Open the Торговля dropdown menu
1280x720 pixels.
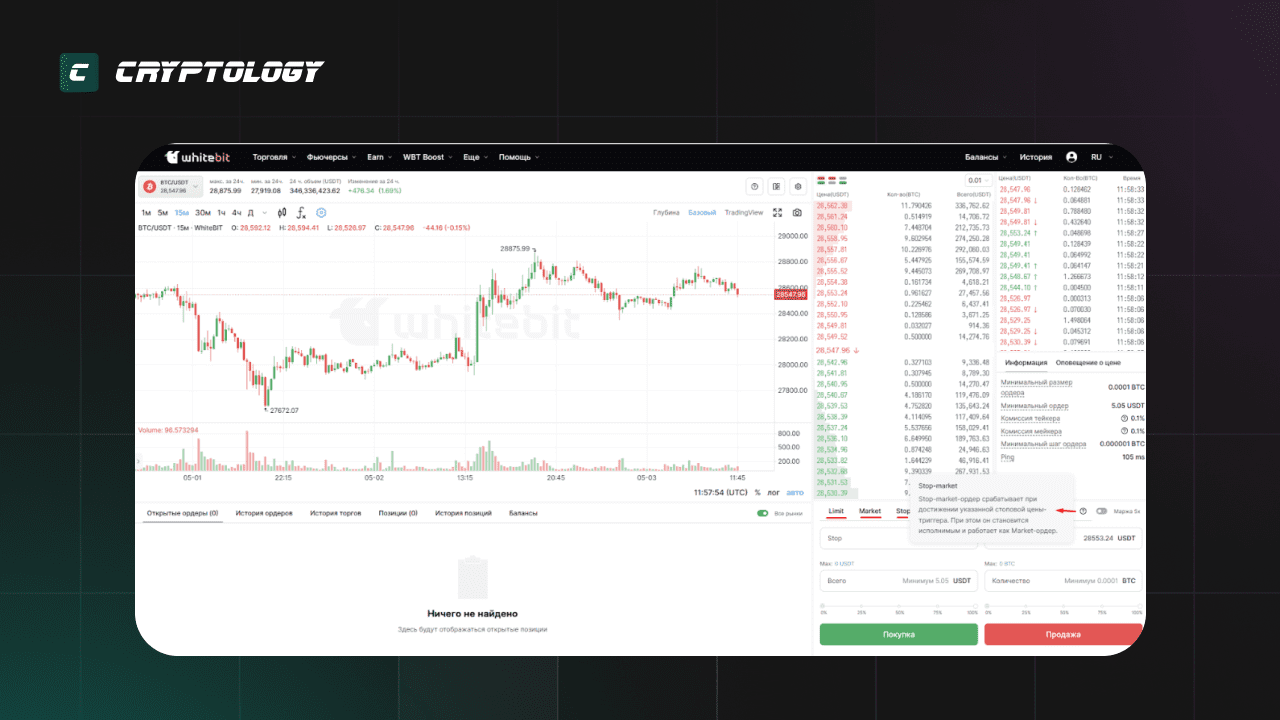(x=273, y=157)
